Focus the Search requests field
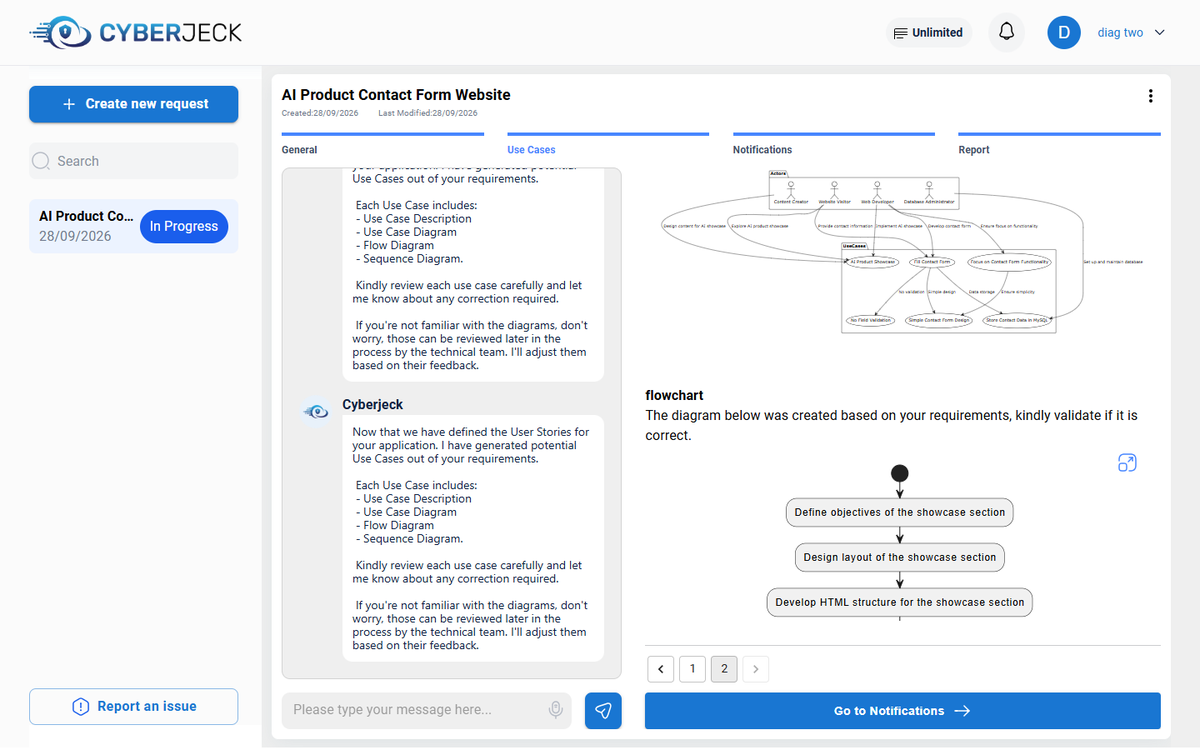This screenshot has width=1200, height=750. click(133, 161)
